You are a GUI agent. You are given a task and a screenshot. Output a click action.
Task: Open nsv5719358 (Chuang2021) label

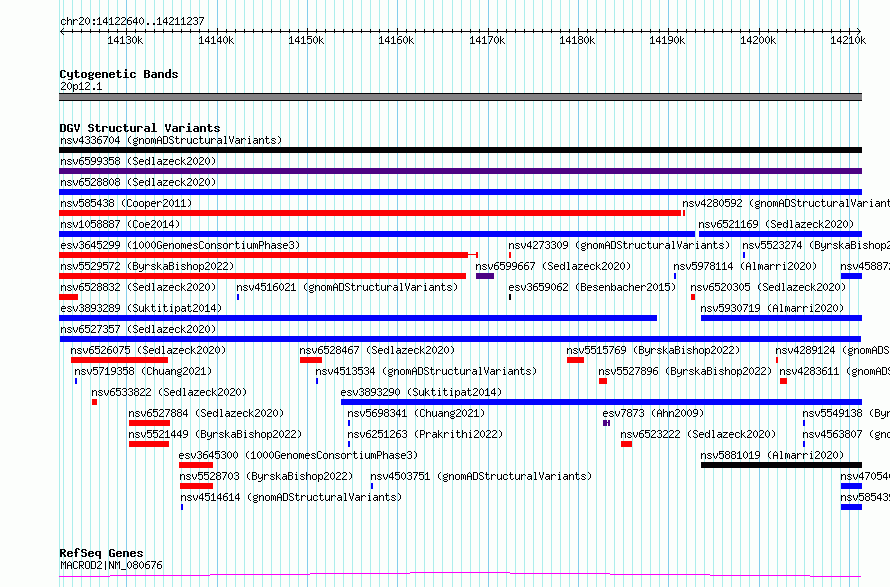coord(143,371)
